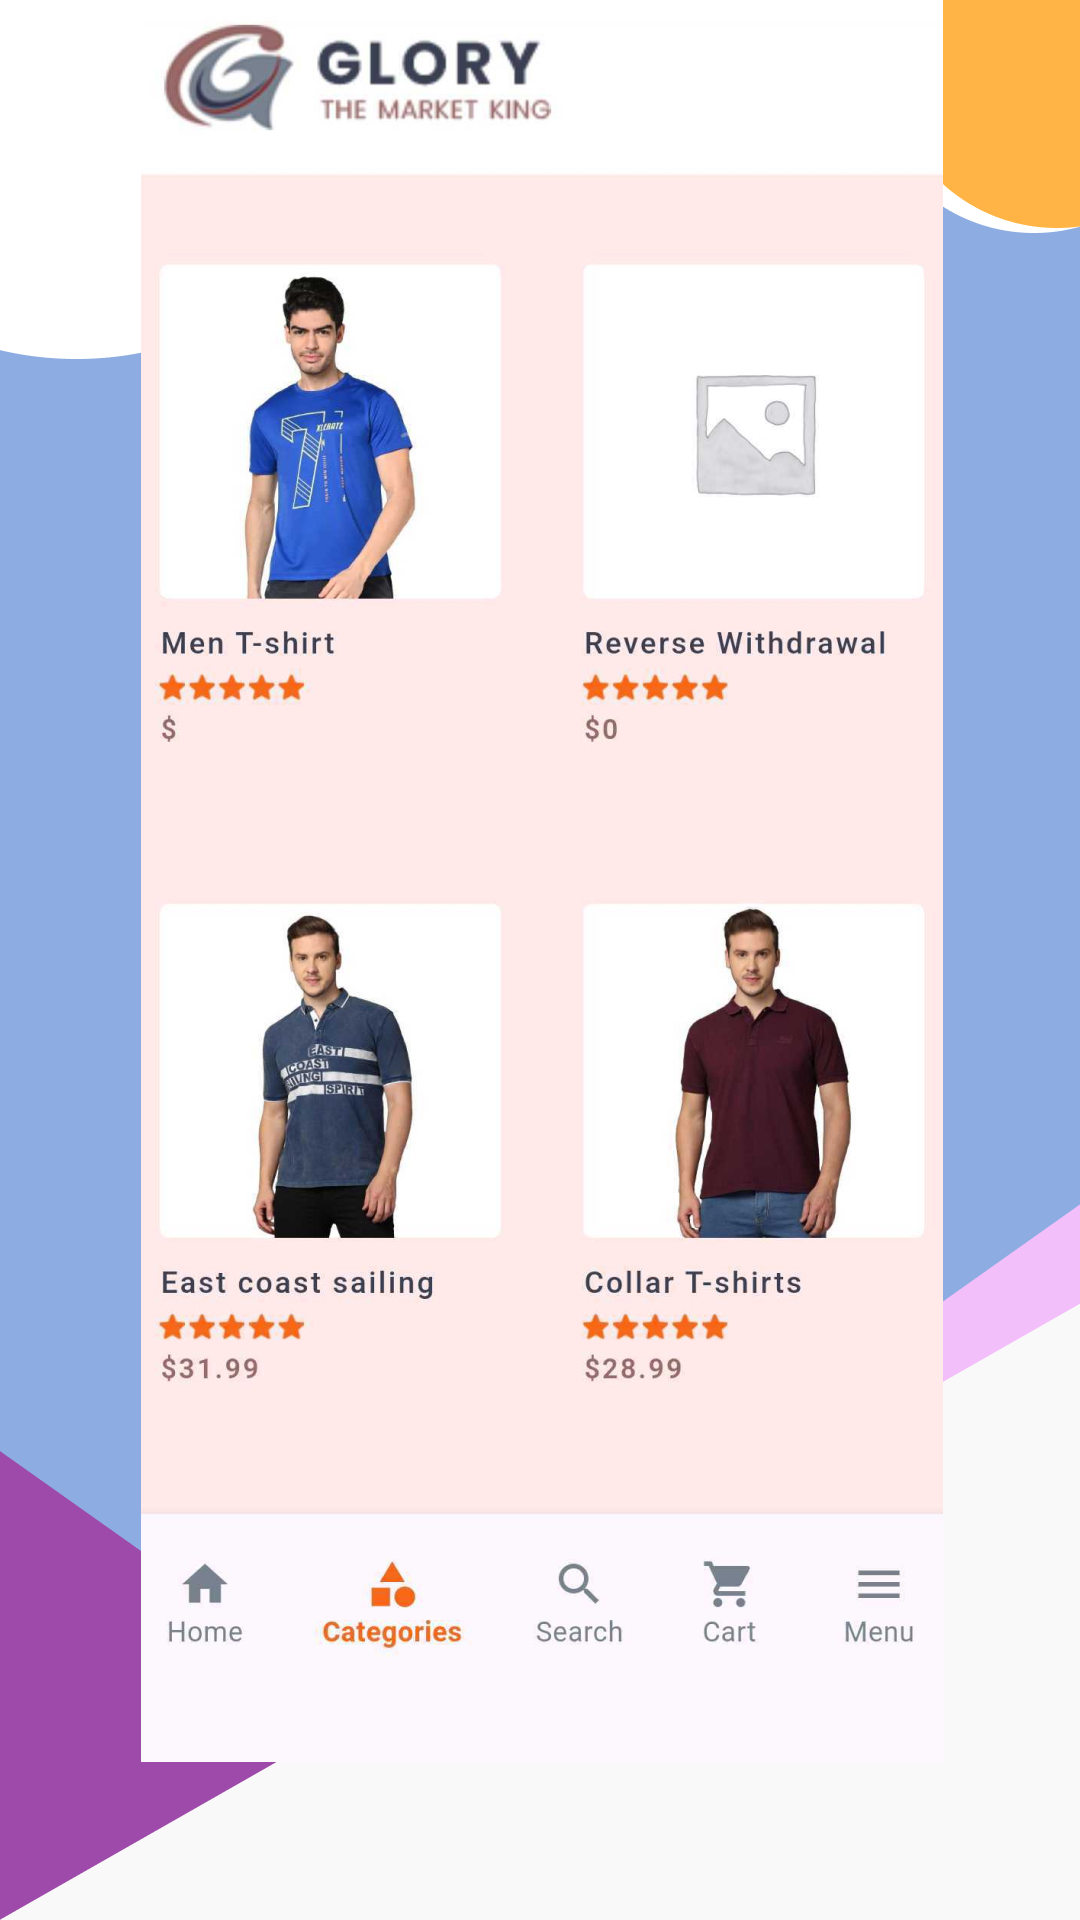Click the $28.99 price label
The height and width of the screenshot is (1920, 1080).
tap(633, 1368)
